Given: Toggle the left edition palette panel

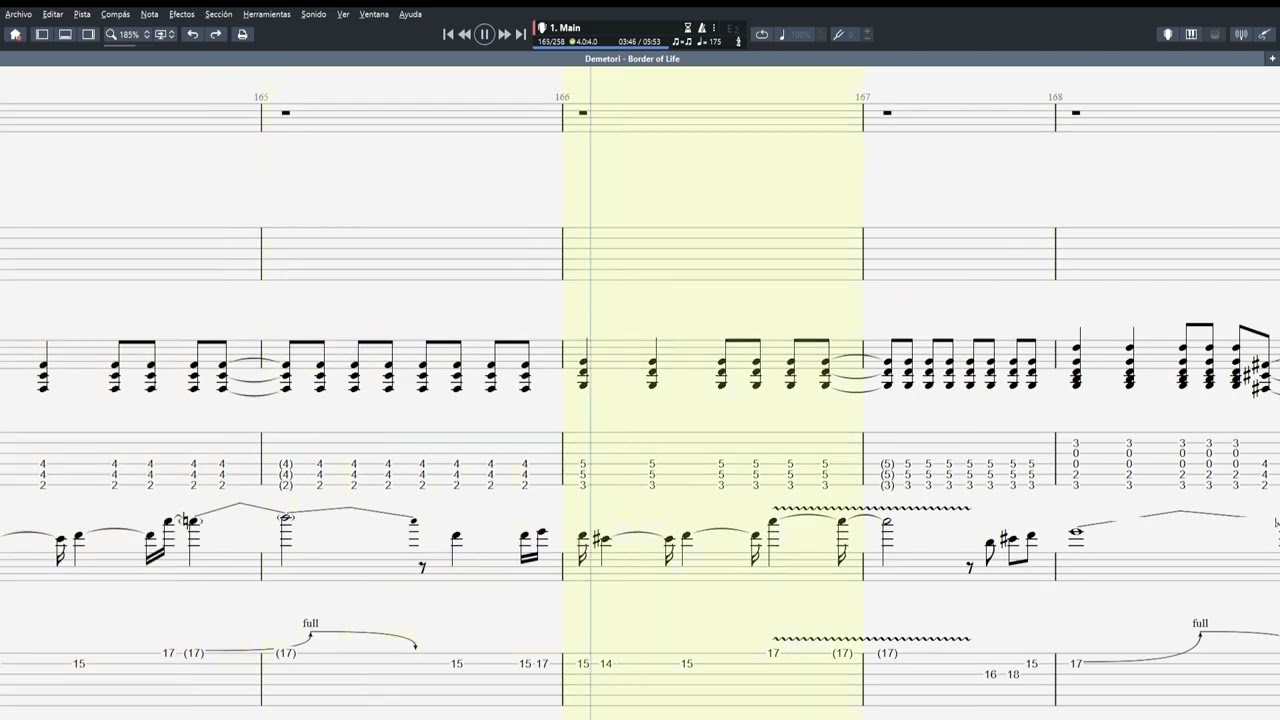Looking at the screenshot, I should pyautogui.click(x=42, y=34).
